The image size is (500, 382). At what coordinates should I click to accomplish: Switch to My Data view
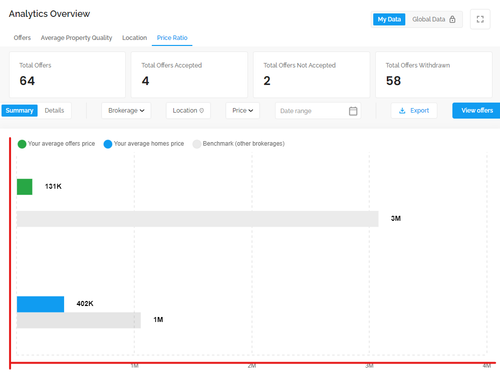pos(389,19)
